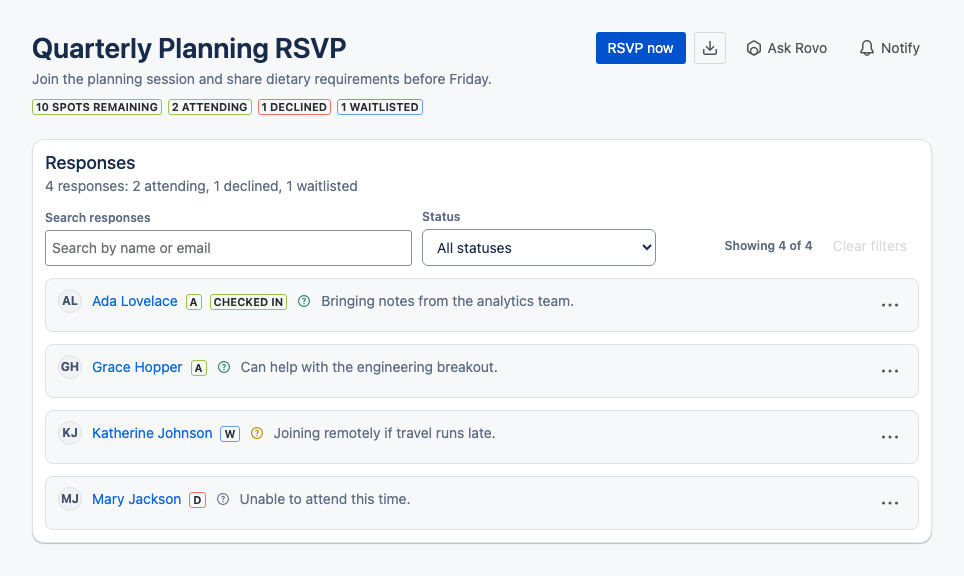Screen dimensions: 964x576
Task: Click the download icon button
Action: [x=709, y=48]
